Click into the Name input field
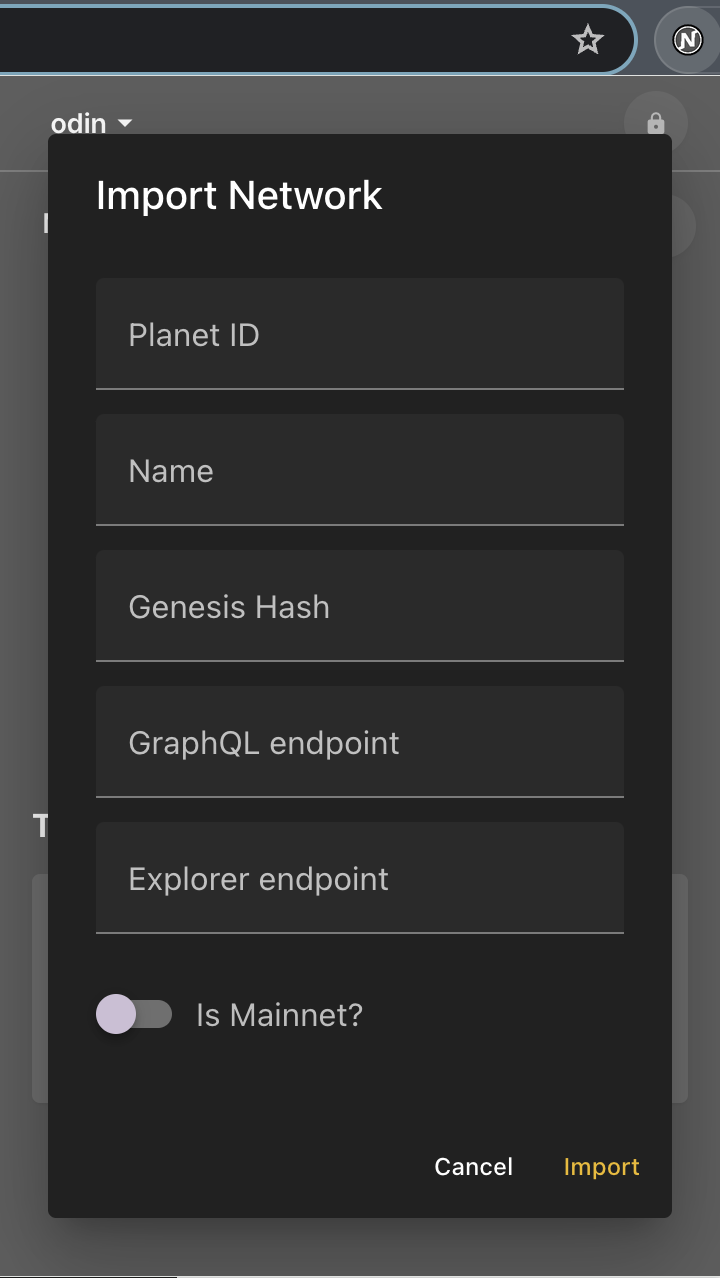720x1278 pixels. point(360,470)
